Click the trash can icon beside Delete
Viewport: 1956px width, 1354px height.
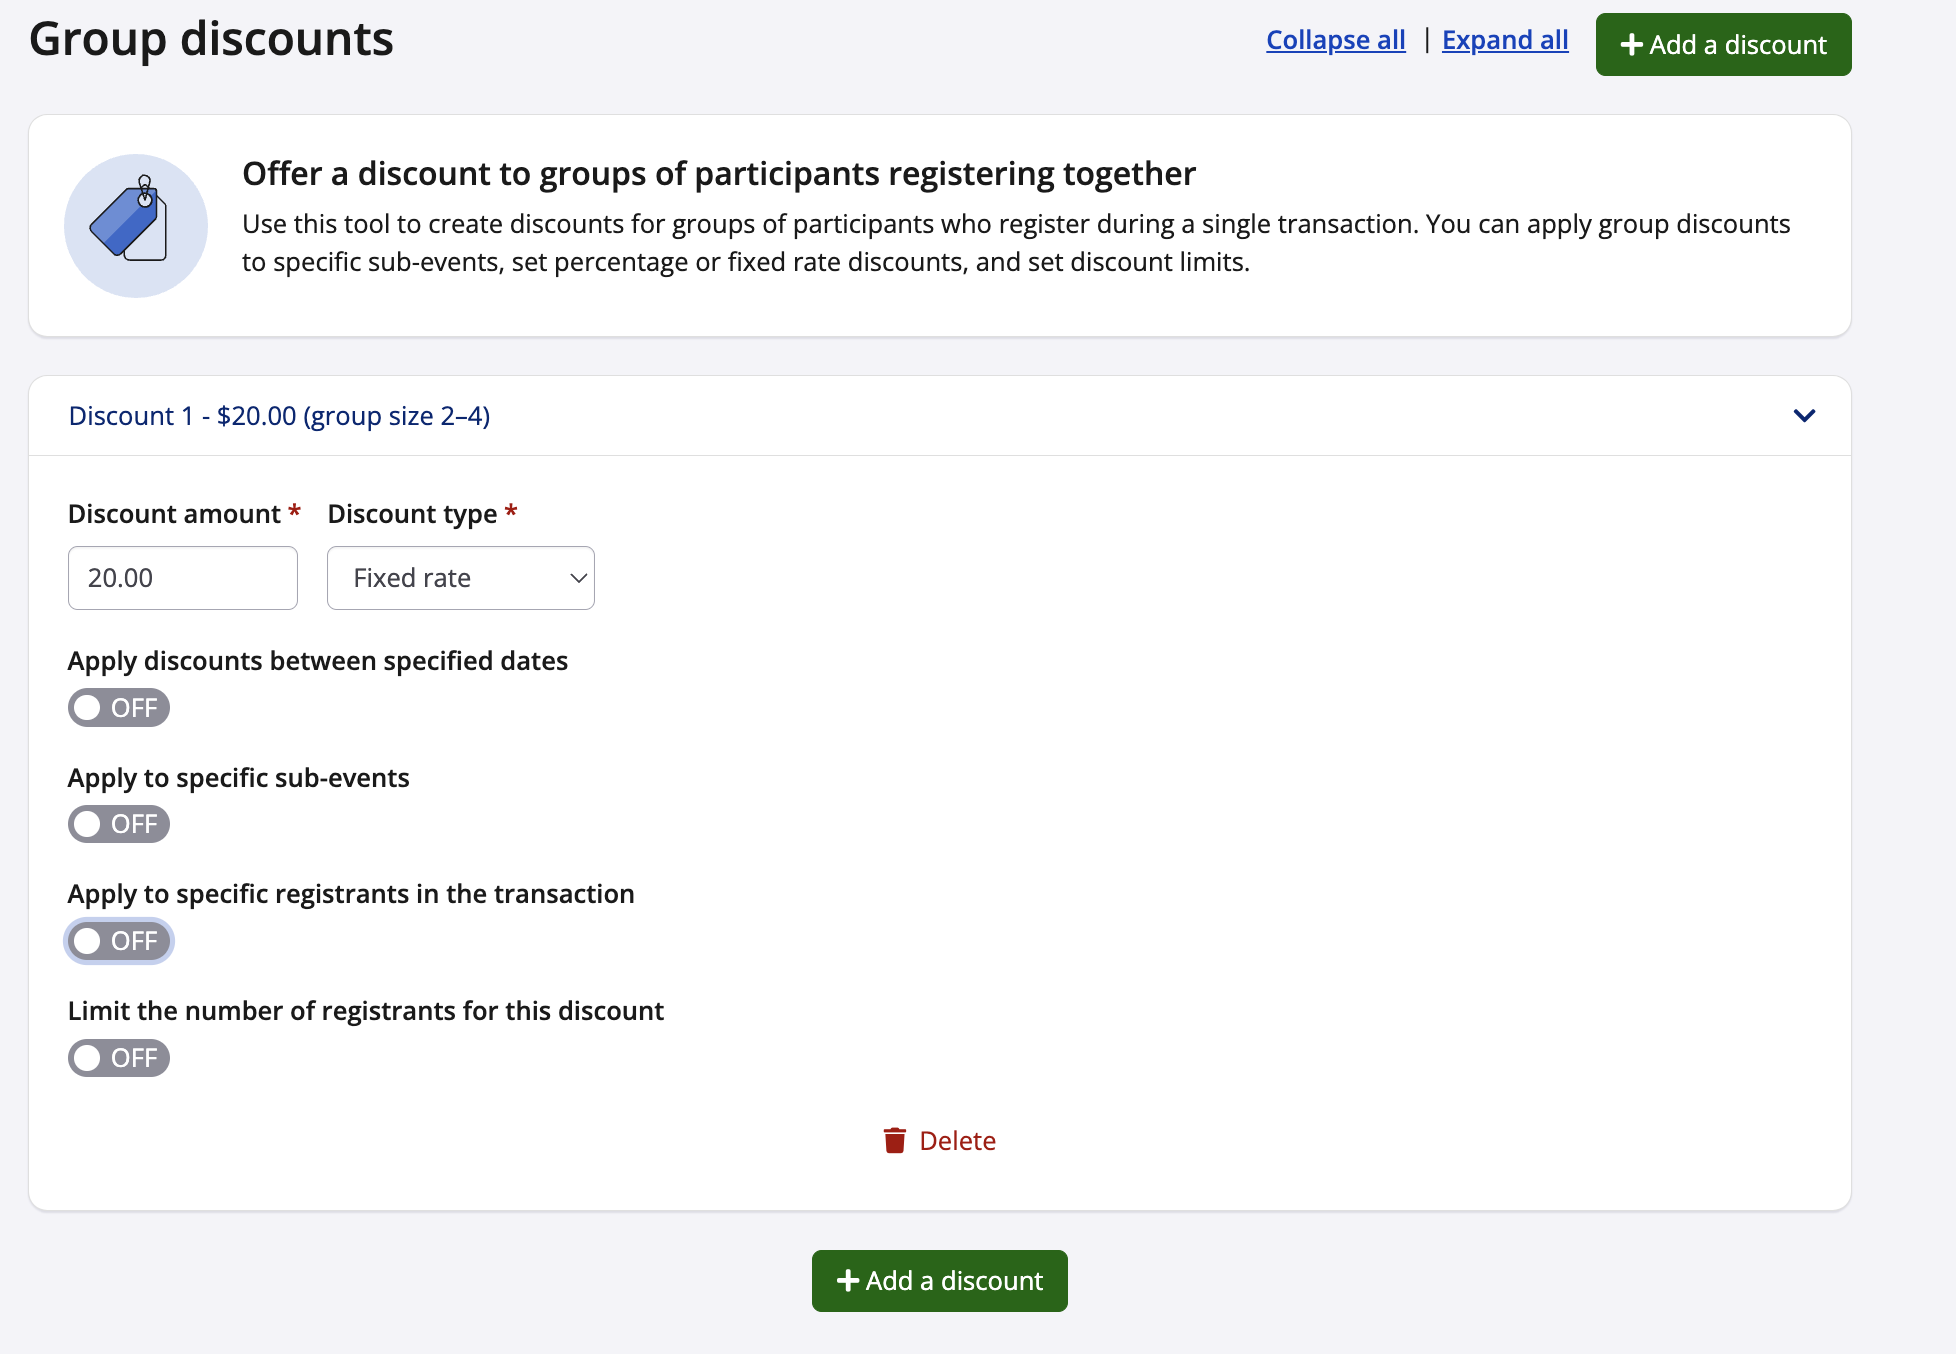895,1141
